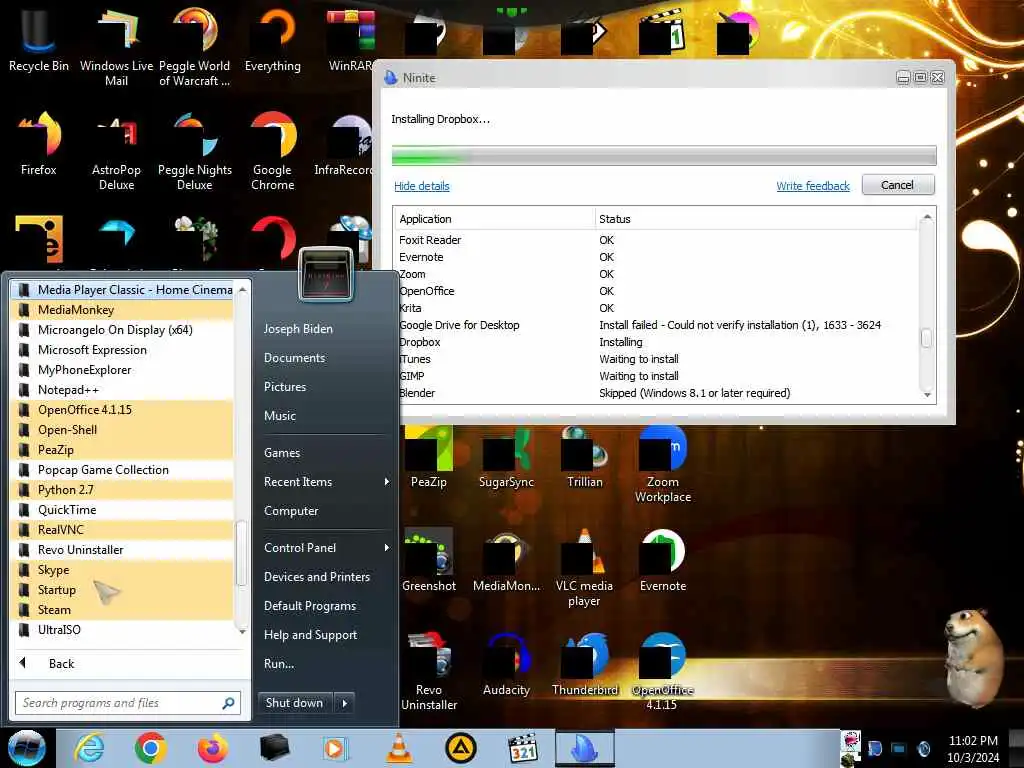Click the Application column header
1024x768 pixels.
pyautogui.click(x=496, y=219)
